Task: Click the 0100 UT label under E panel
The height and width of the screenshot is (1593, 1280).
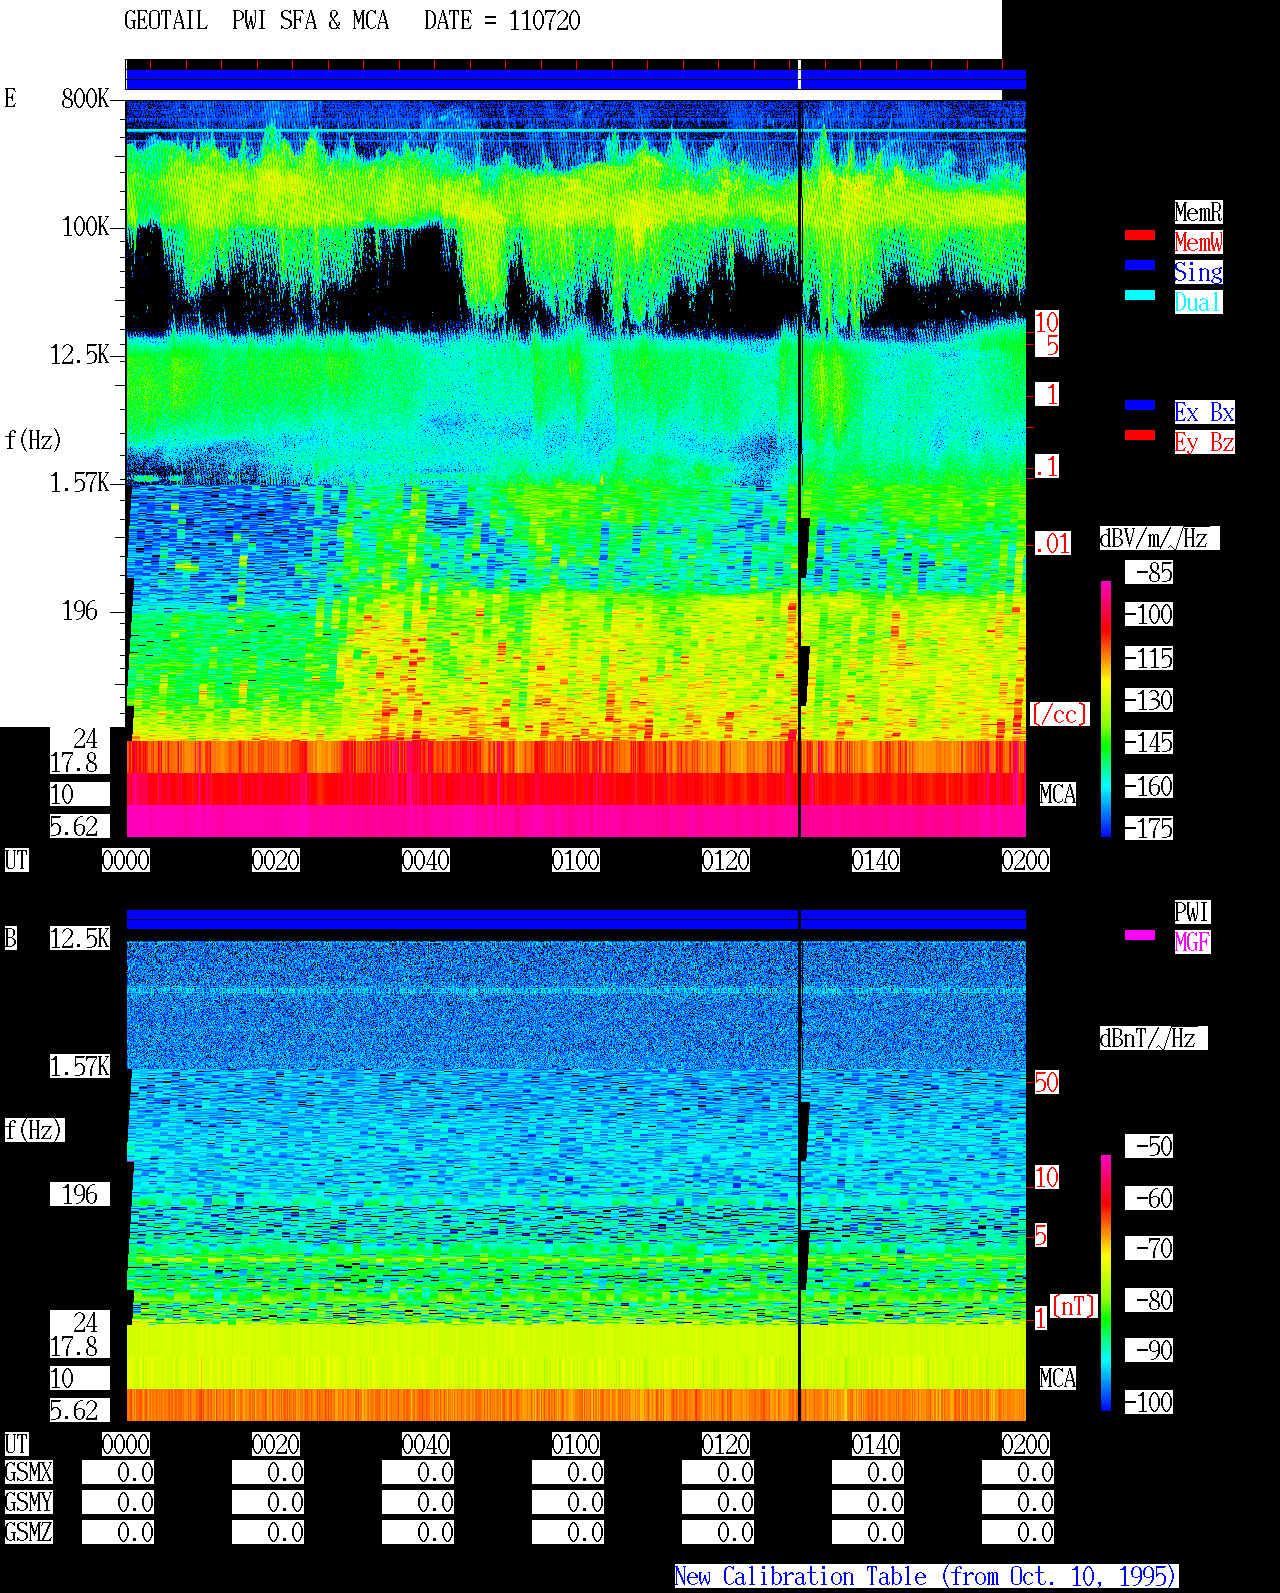Action: pos(576,860)
